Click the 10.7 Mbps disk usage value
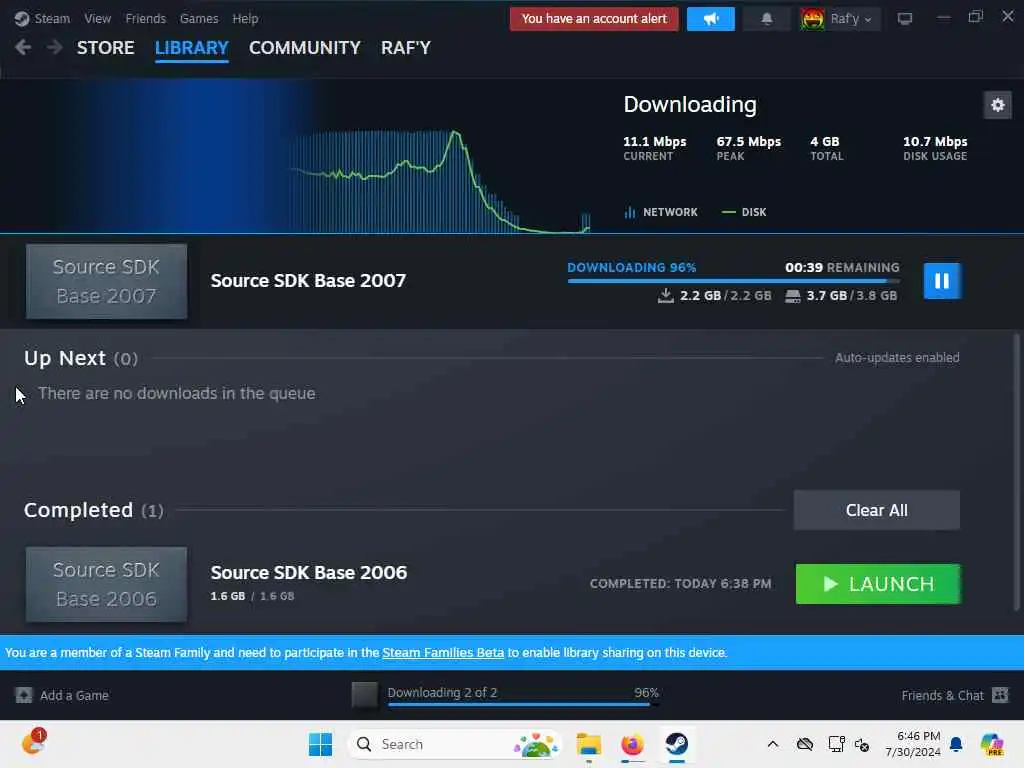Viewport: 1024px width, 768px height. (935, 142)
